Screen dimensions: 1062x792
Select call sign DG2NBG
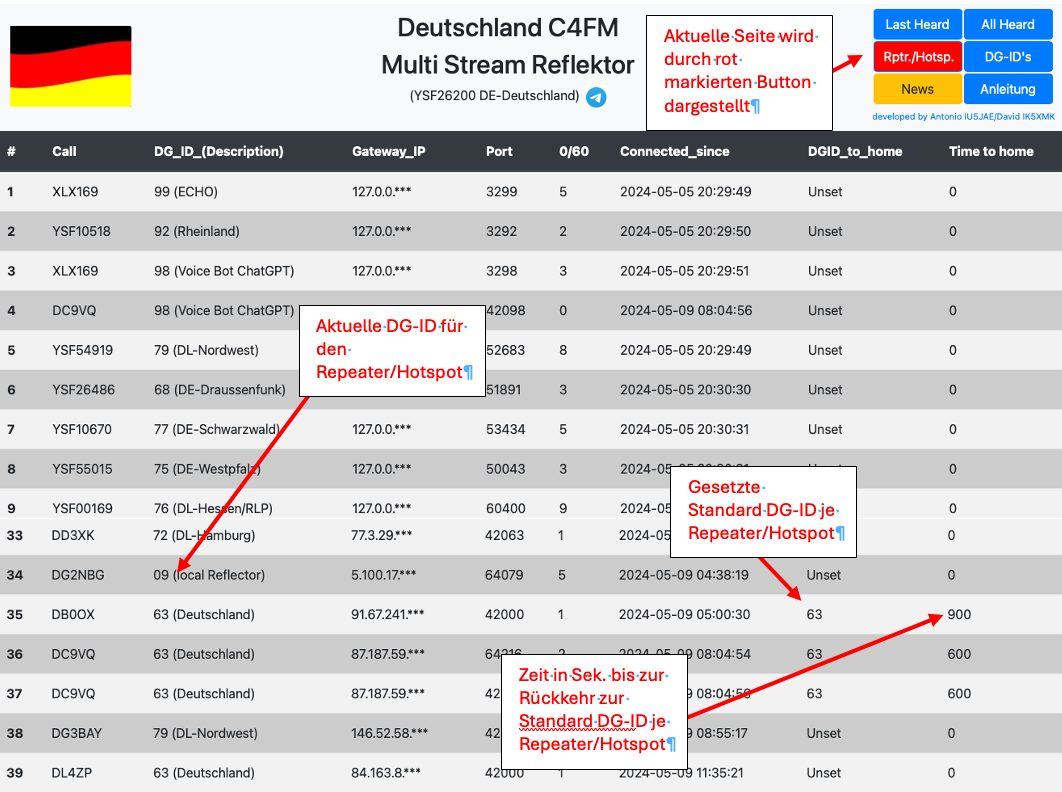pos(78,575)
